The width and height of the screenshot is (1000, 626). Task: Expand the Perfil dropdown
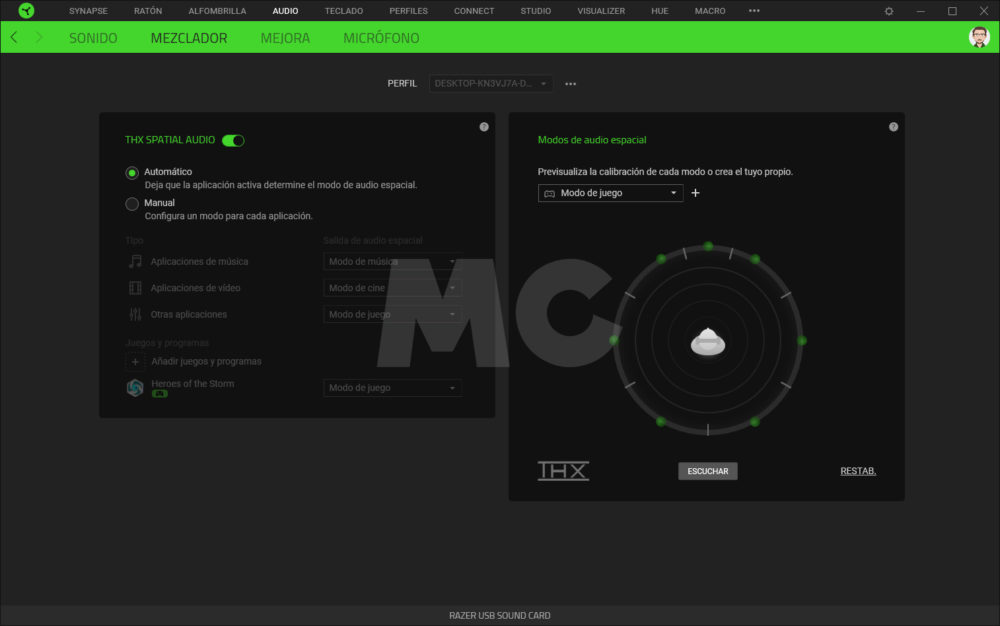[x=491, y=84]
